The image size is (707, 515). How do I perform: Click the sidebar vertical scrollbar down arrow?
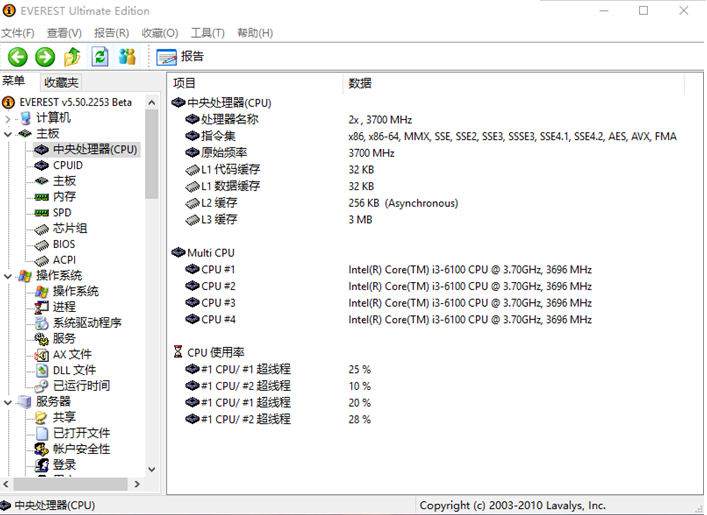coord(152,468)
